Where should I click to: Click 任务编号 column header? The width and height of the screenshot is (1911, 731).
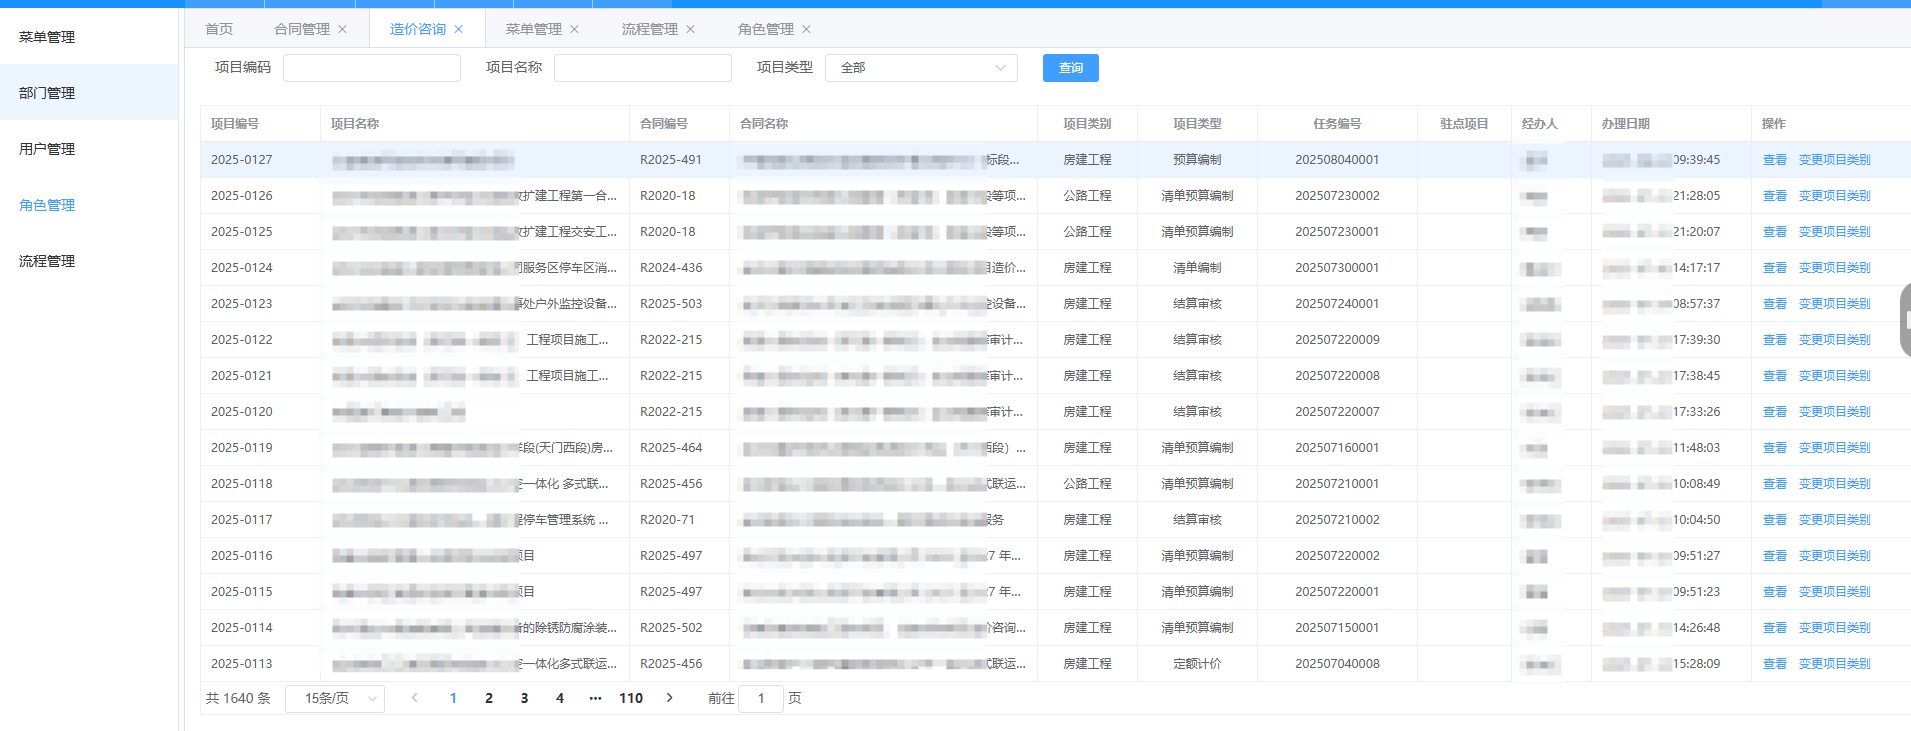tap(1337, 124)
